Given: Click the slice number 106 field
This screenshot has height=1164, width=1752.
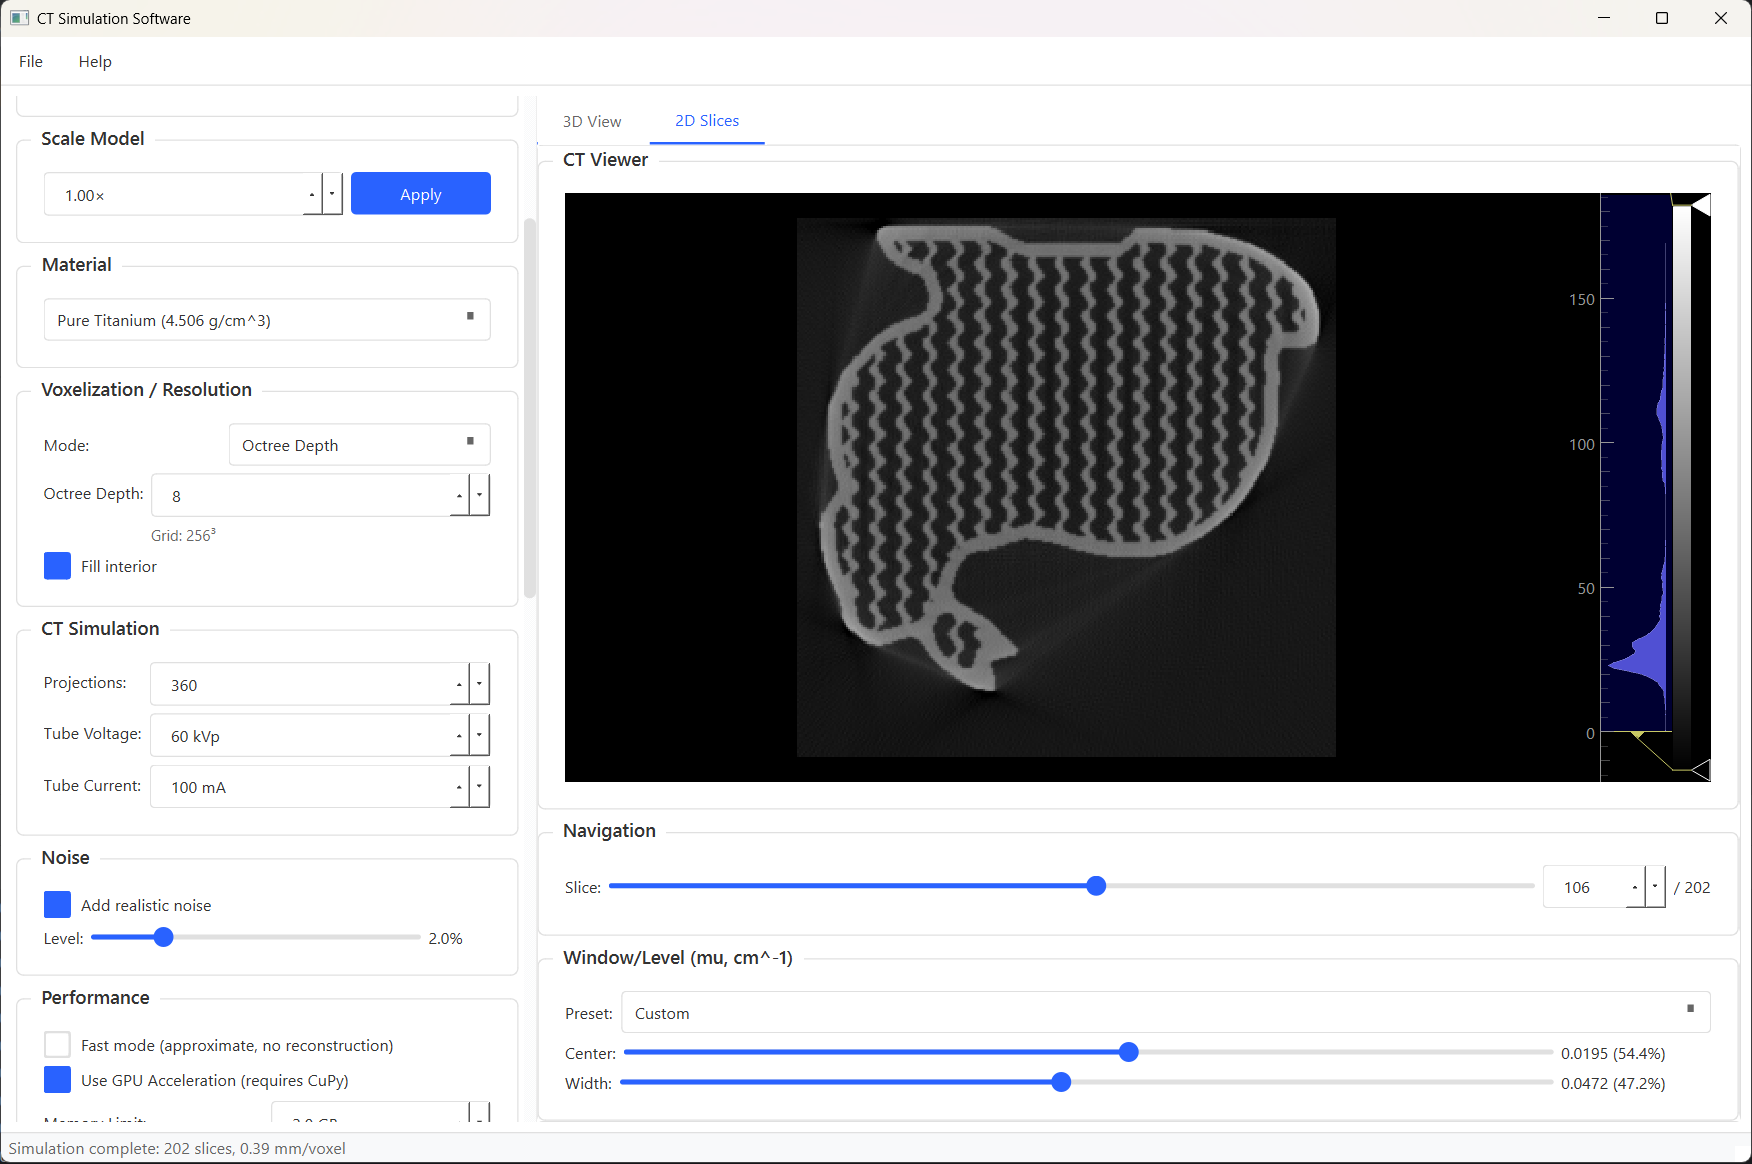Looking at the screenshot, I should click(x=1585, y=887).
